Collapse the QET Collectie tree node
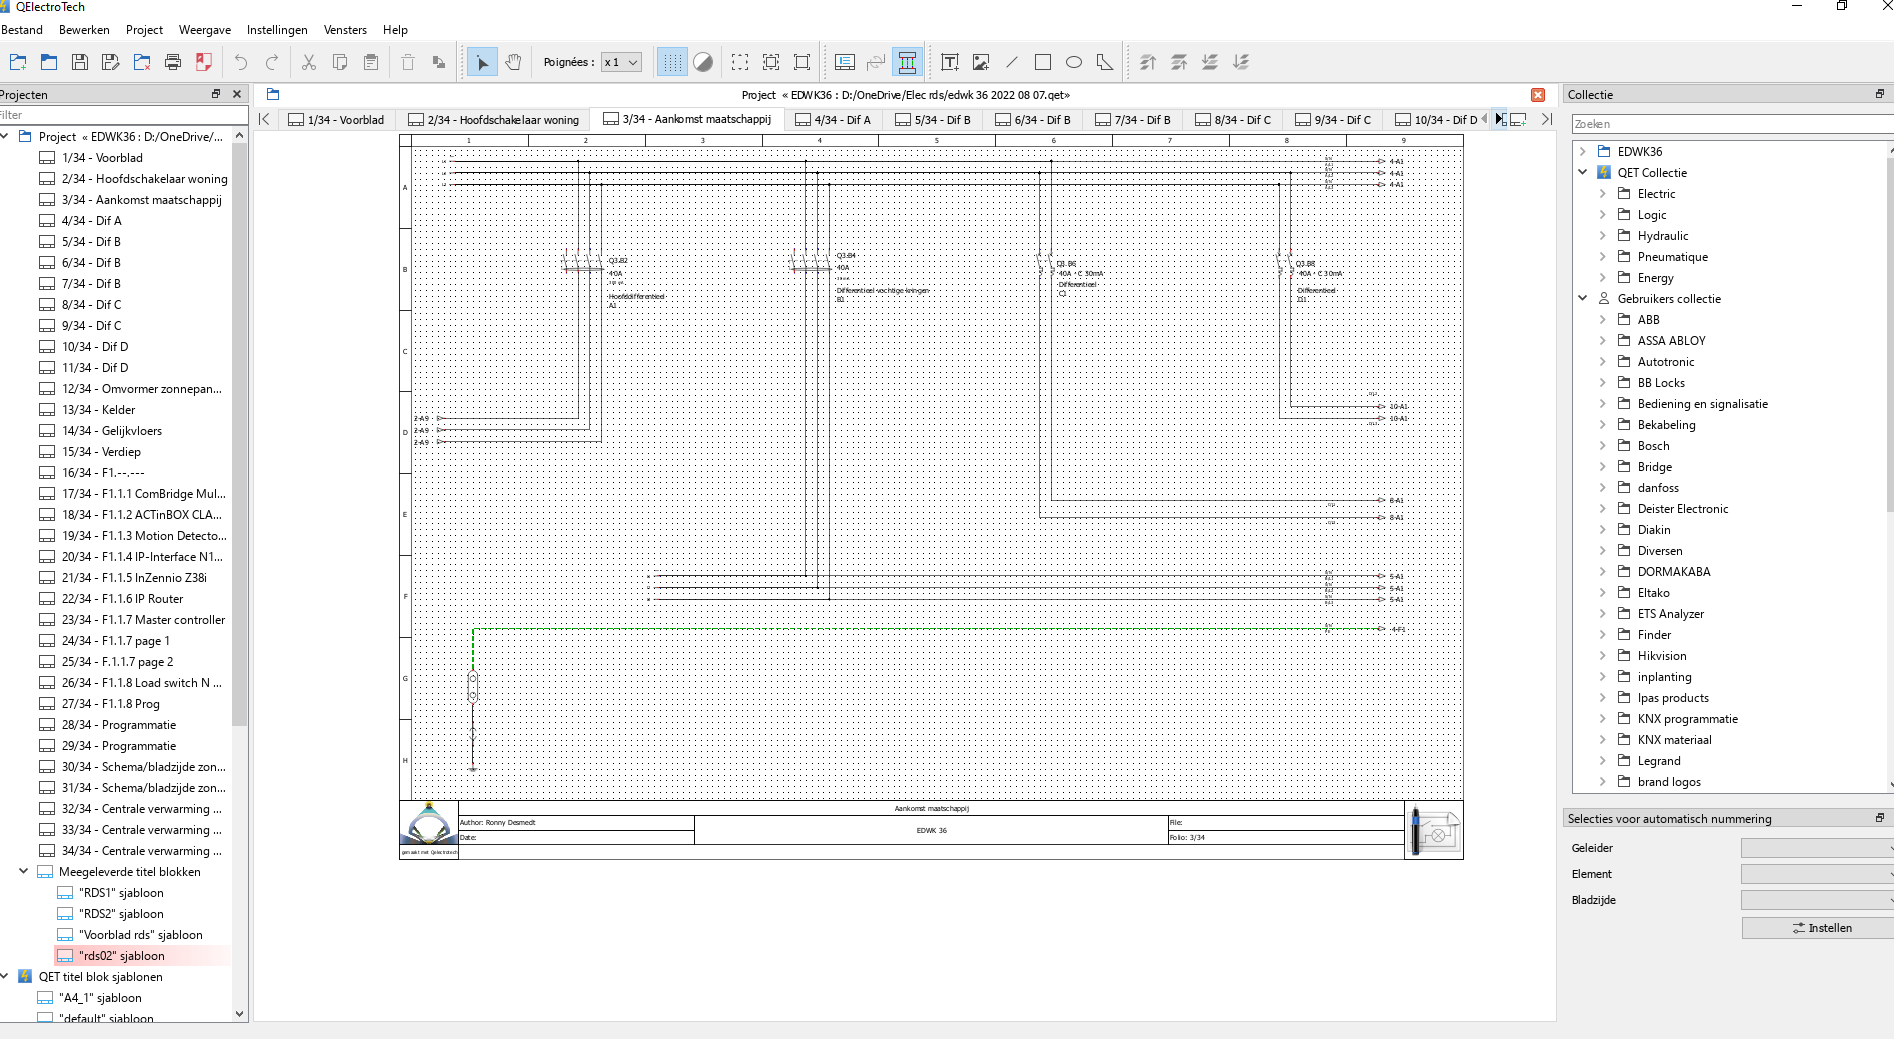Screen dimensions: 1894x1039 point(1582,172)
